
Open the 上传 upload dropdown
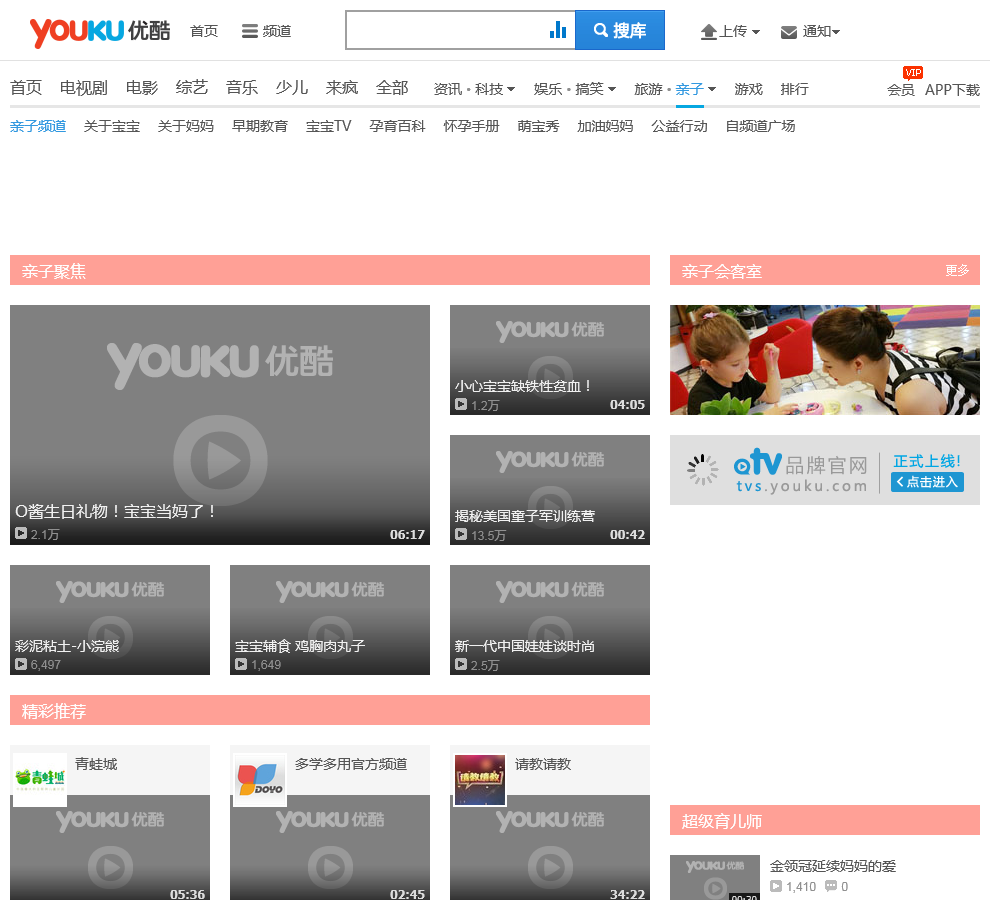(x=730, y=31)
